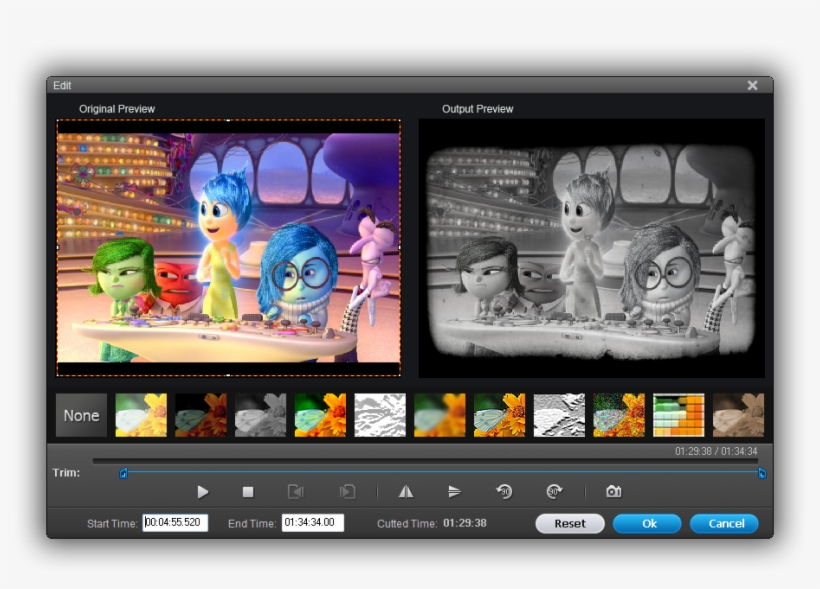Skip to next video segment
The width and height of the screenshot is (820, 589).
pyautogui.click(x=348, y=492)
